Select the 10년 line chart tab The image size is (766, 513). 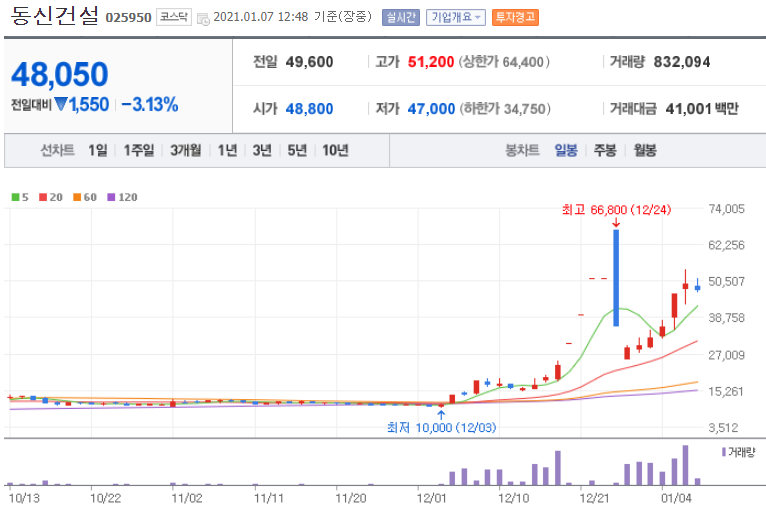[335, 150]
